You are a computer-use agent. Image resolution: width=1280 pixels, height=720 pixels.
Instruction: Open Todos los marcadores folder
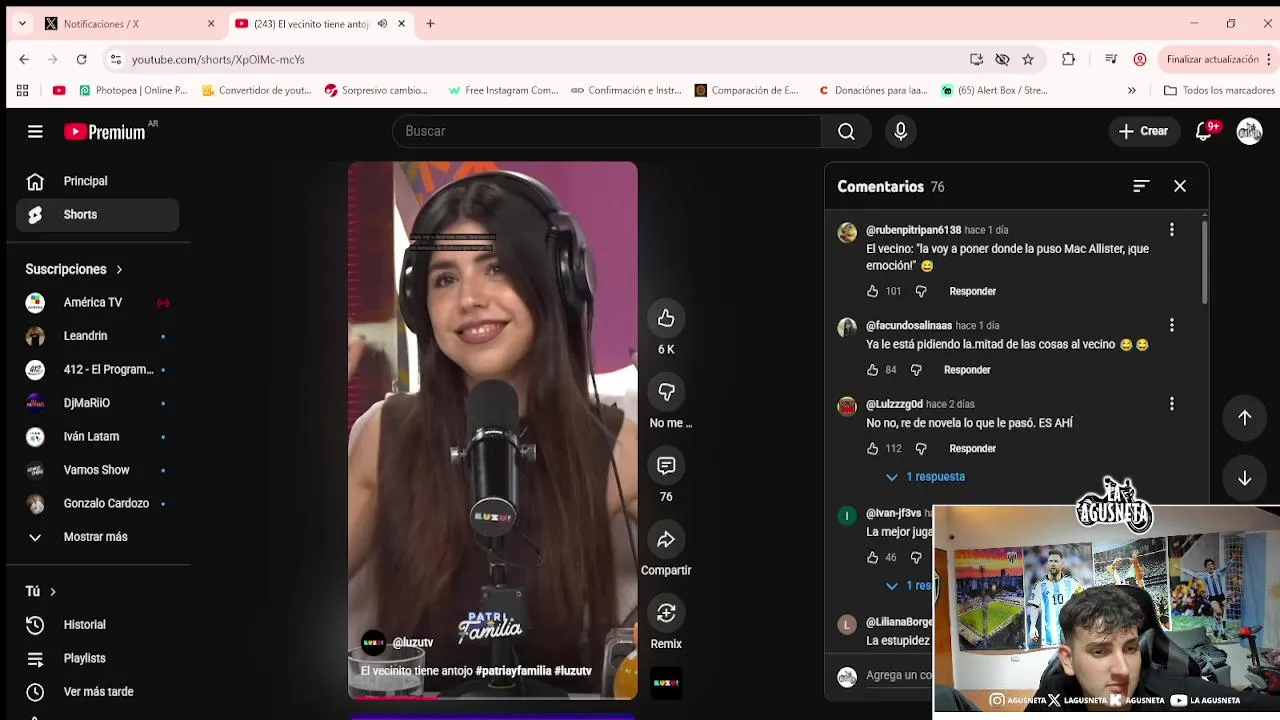(x=1219, y=90)
